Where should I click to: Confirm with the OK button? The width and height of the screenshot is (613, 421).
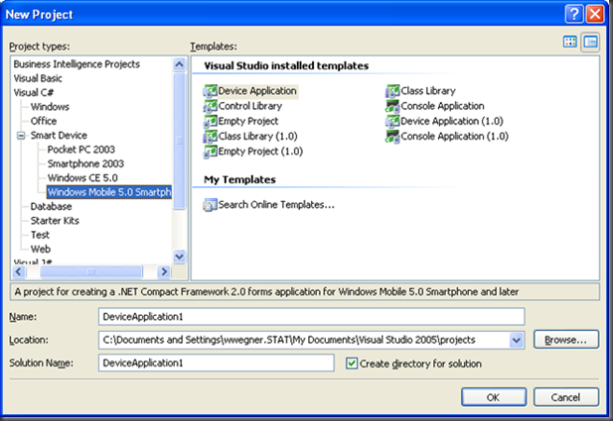(493, 397)
